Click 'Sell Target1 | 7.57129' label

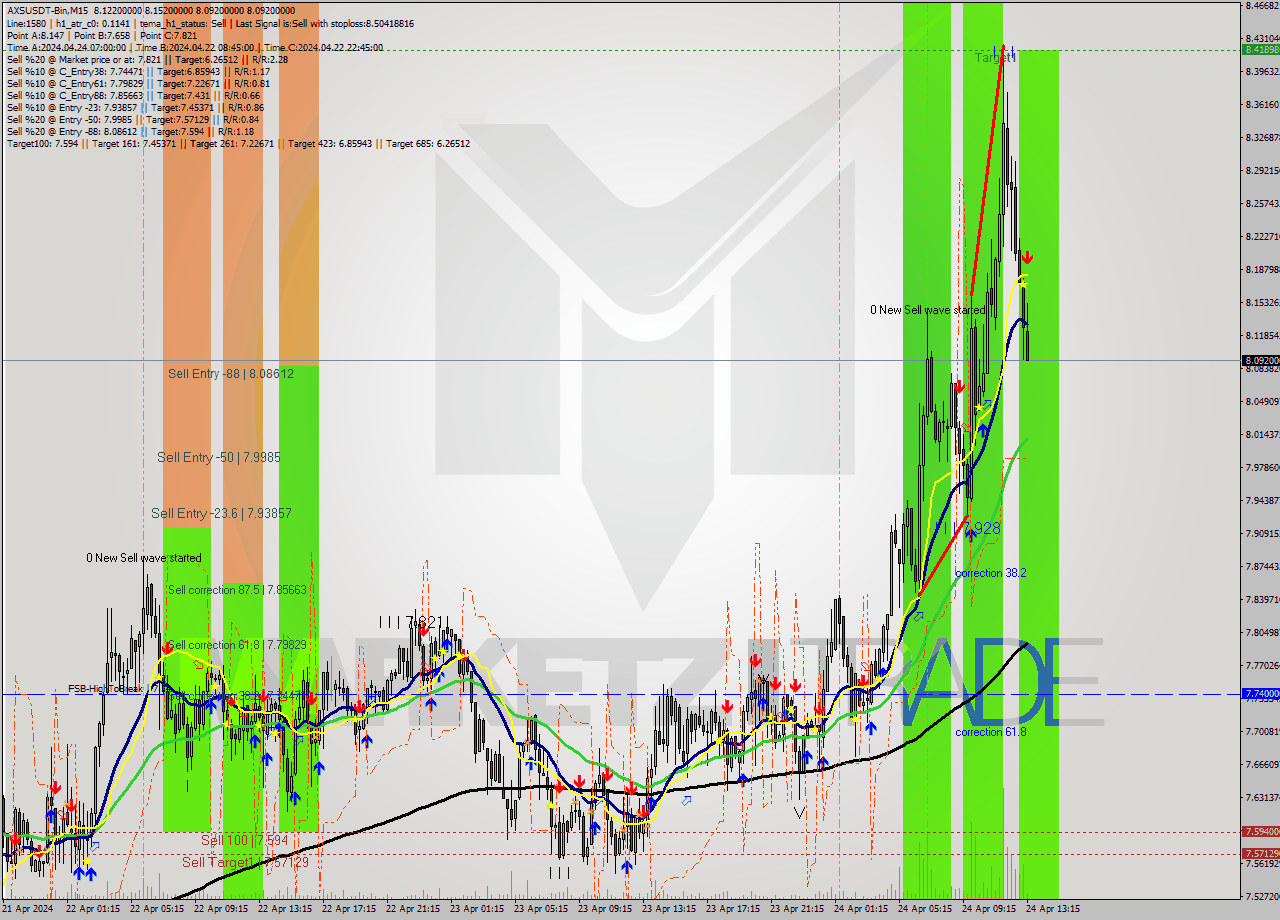click(x=245, y=862)
